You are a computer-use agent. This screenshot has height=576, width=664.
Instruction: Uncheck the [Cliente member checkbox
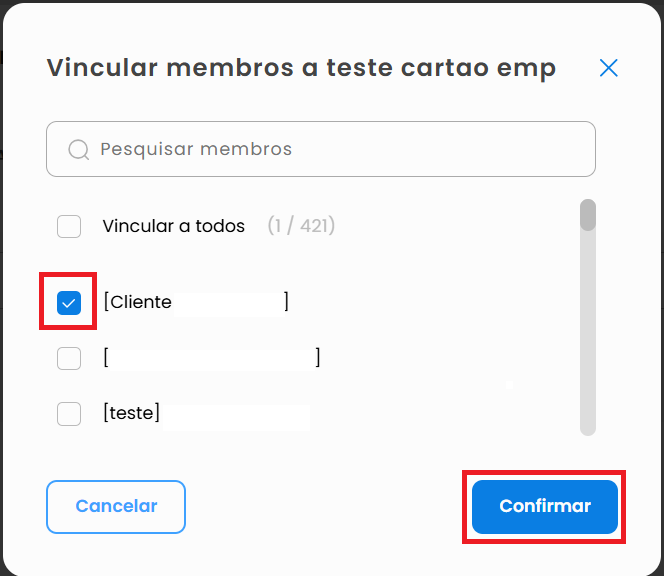(69, 302)
